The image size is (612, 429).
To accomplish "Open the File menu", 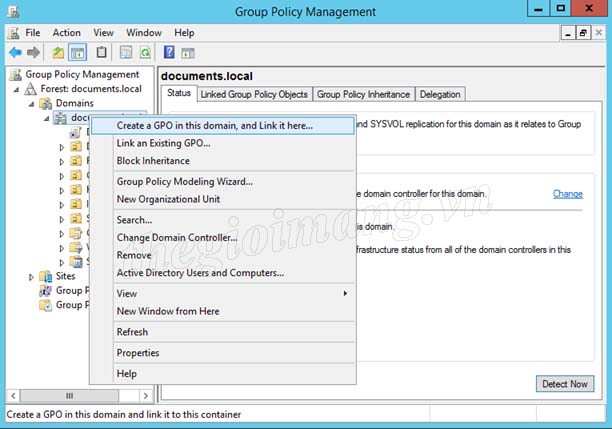I will 33,33.
